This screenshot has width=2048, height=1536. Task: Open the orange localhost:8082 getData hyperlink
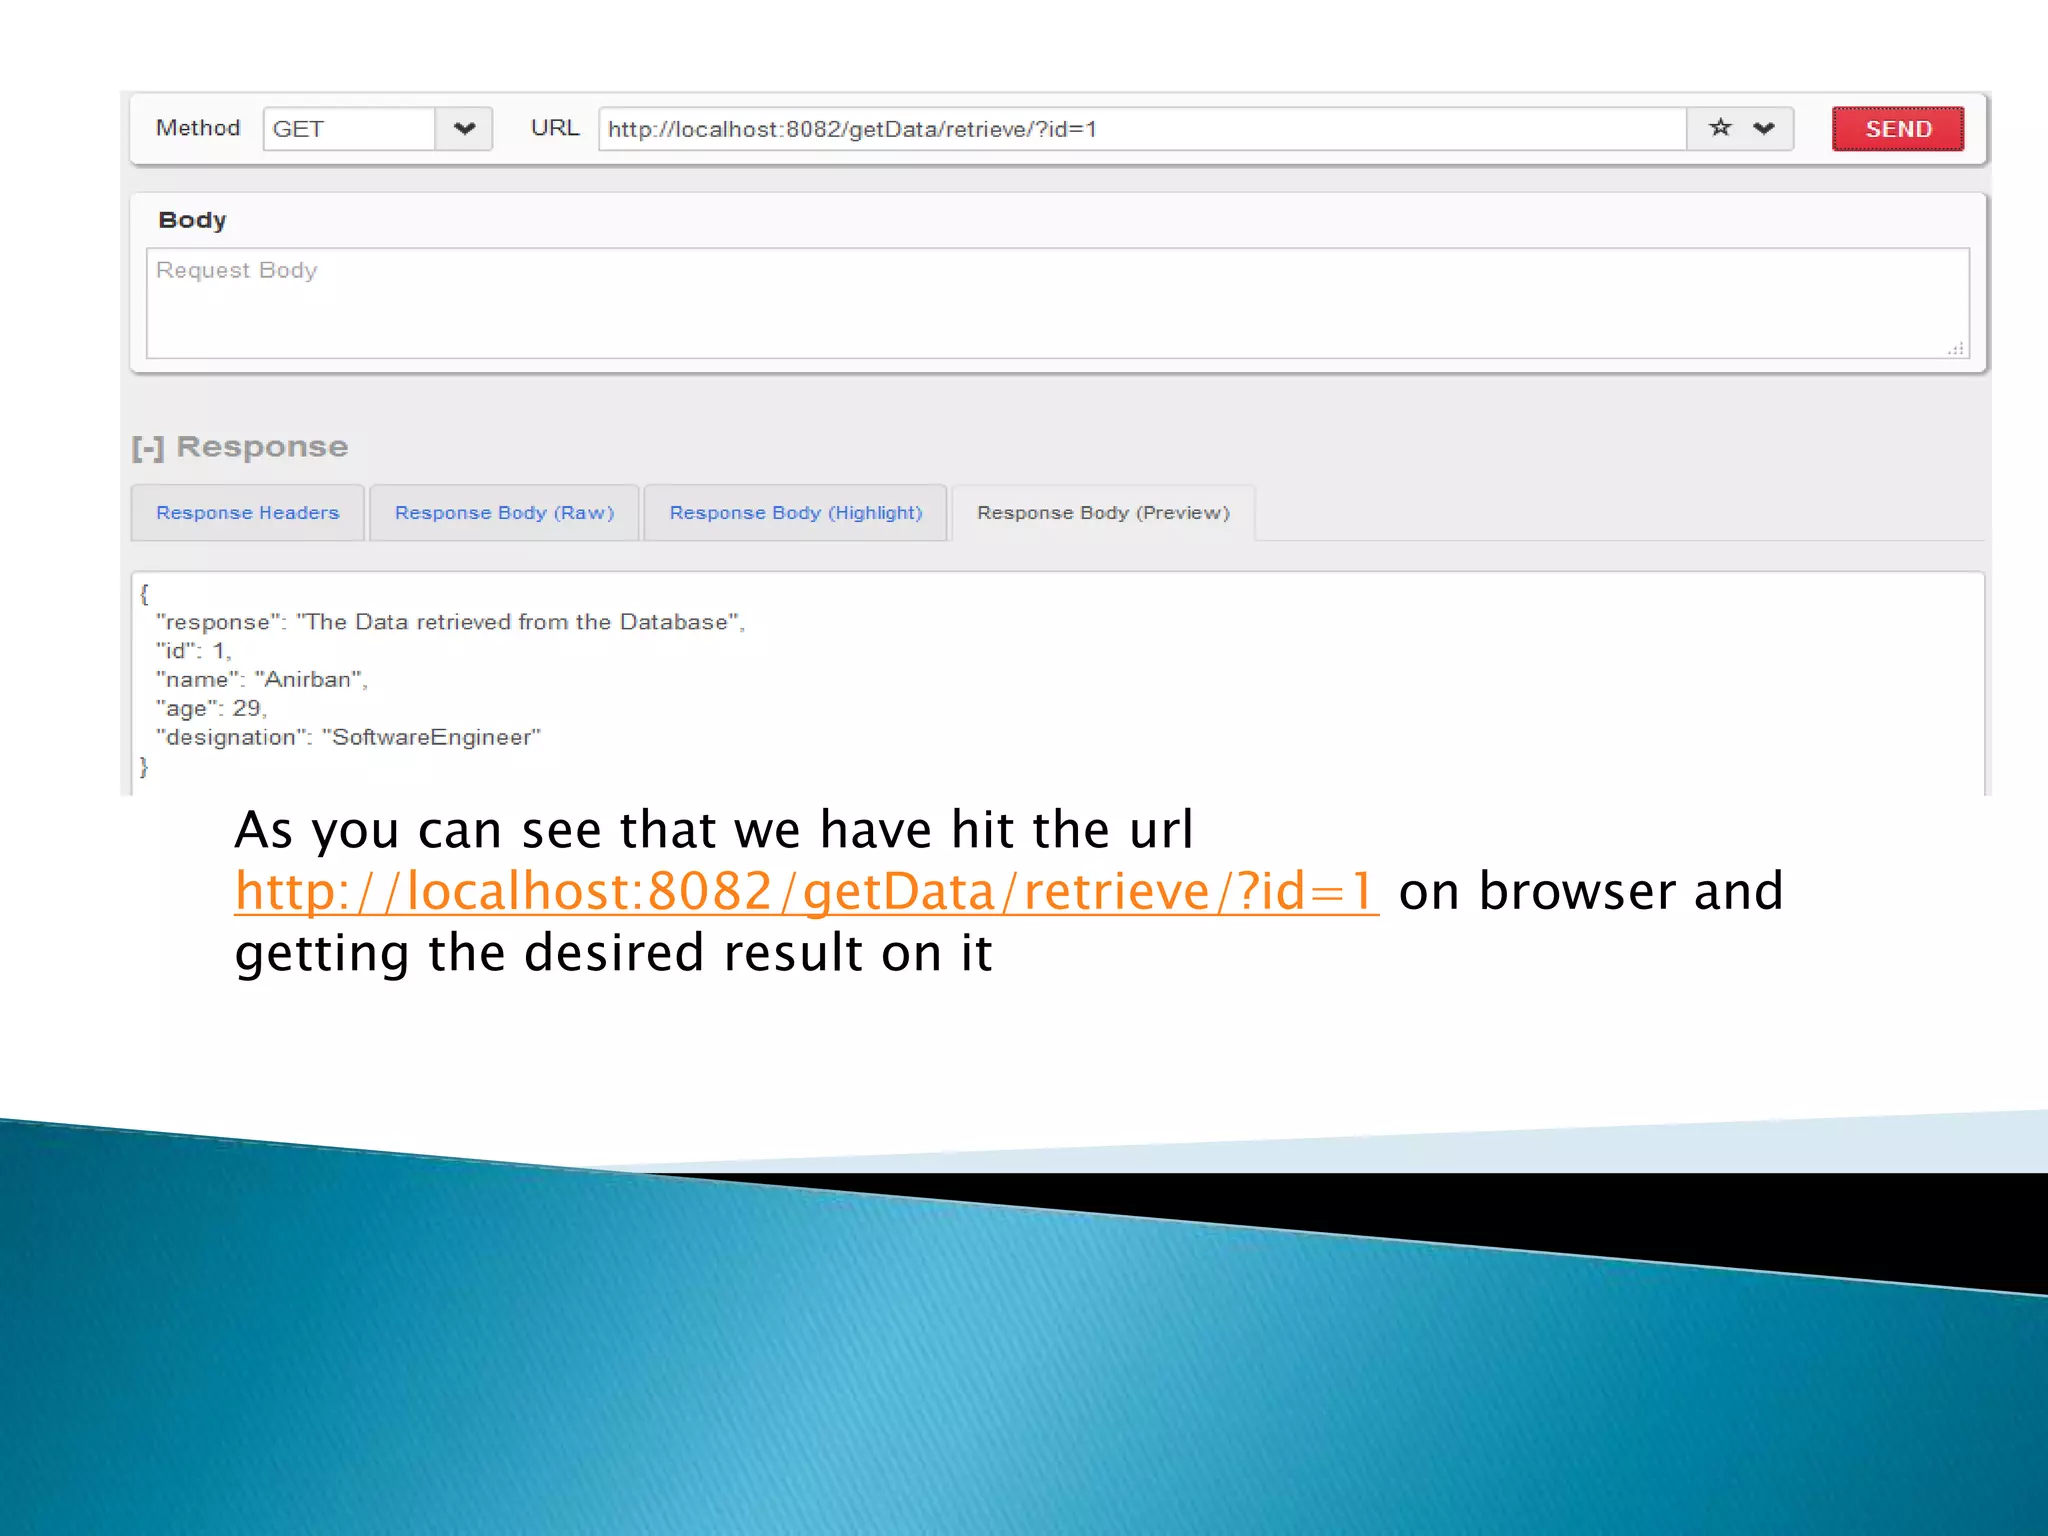pos(806,891)
